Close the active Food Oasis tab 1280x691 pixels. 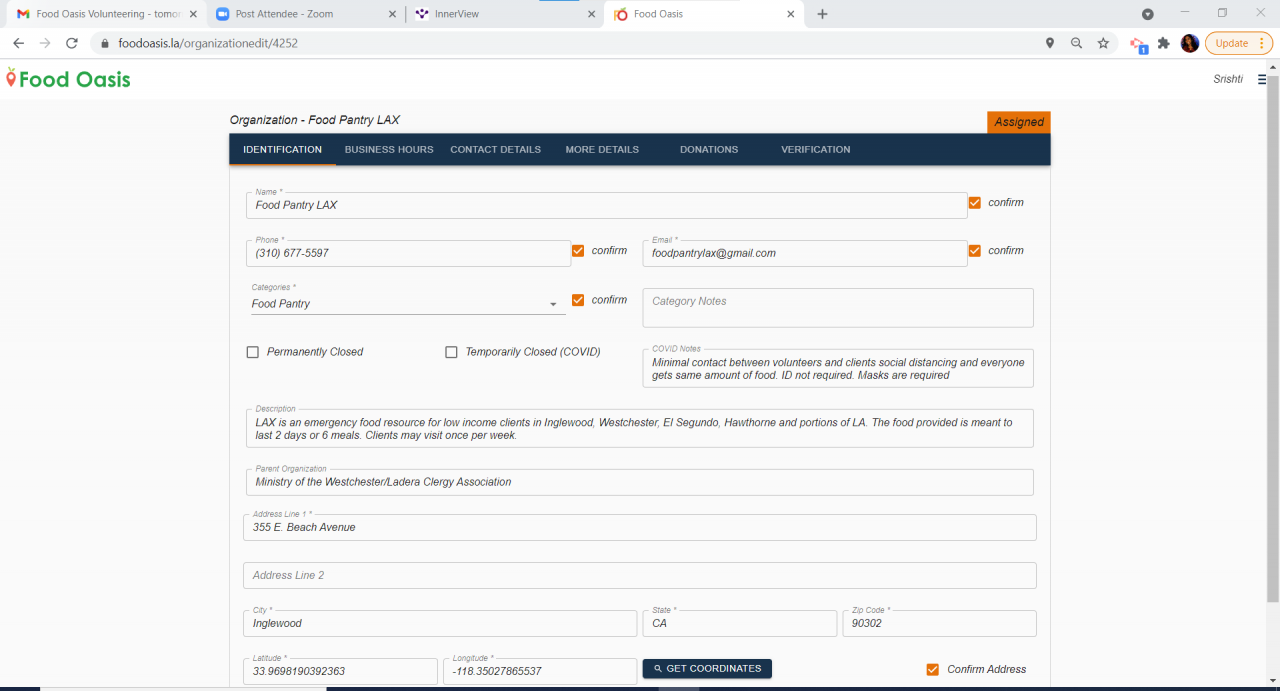pyautogui.click(x=791, y=14)
